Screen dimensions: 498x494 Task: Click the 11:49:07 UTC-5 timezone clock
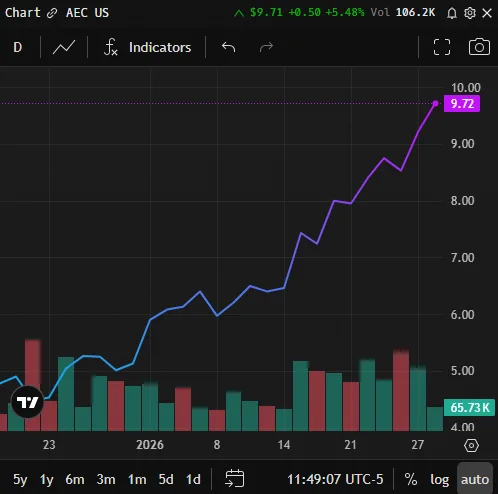tap(335, 479)
